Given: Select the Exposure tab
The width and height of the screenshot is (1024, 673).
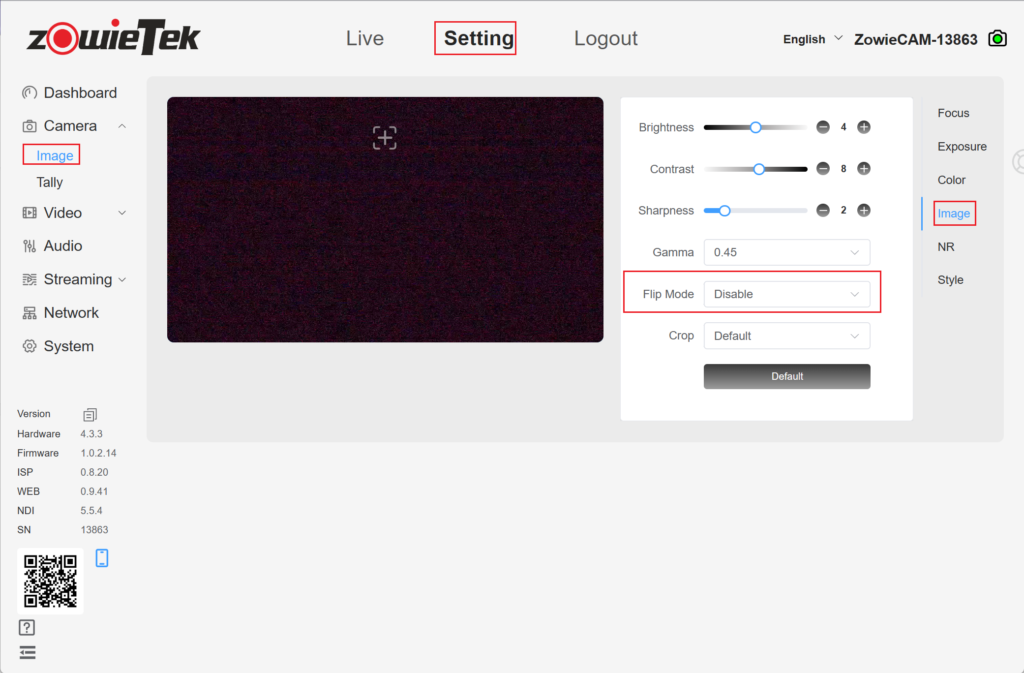Looking at the screenshot, I should tap(962, 146).
